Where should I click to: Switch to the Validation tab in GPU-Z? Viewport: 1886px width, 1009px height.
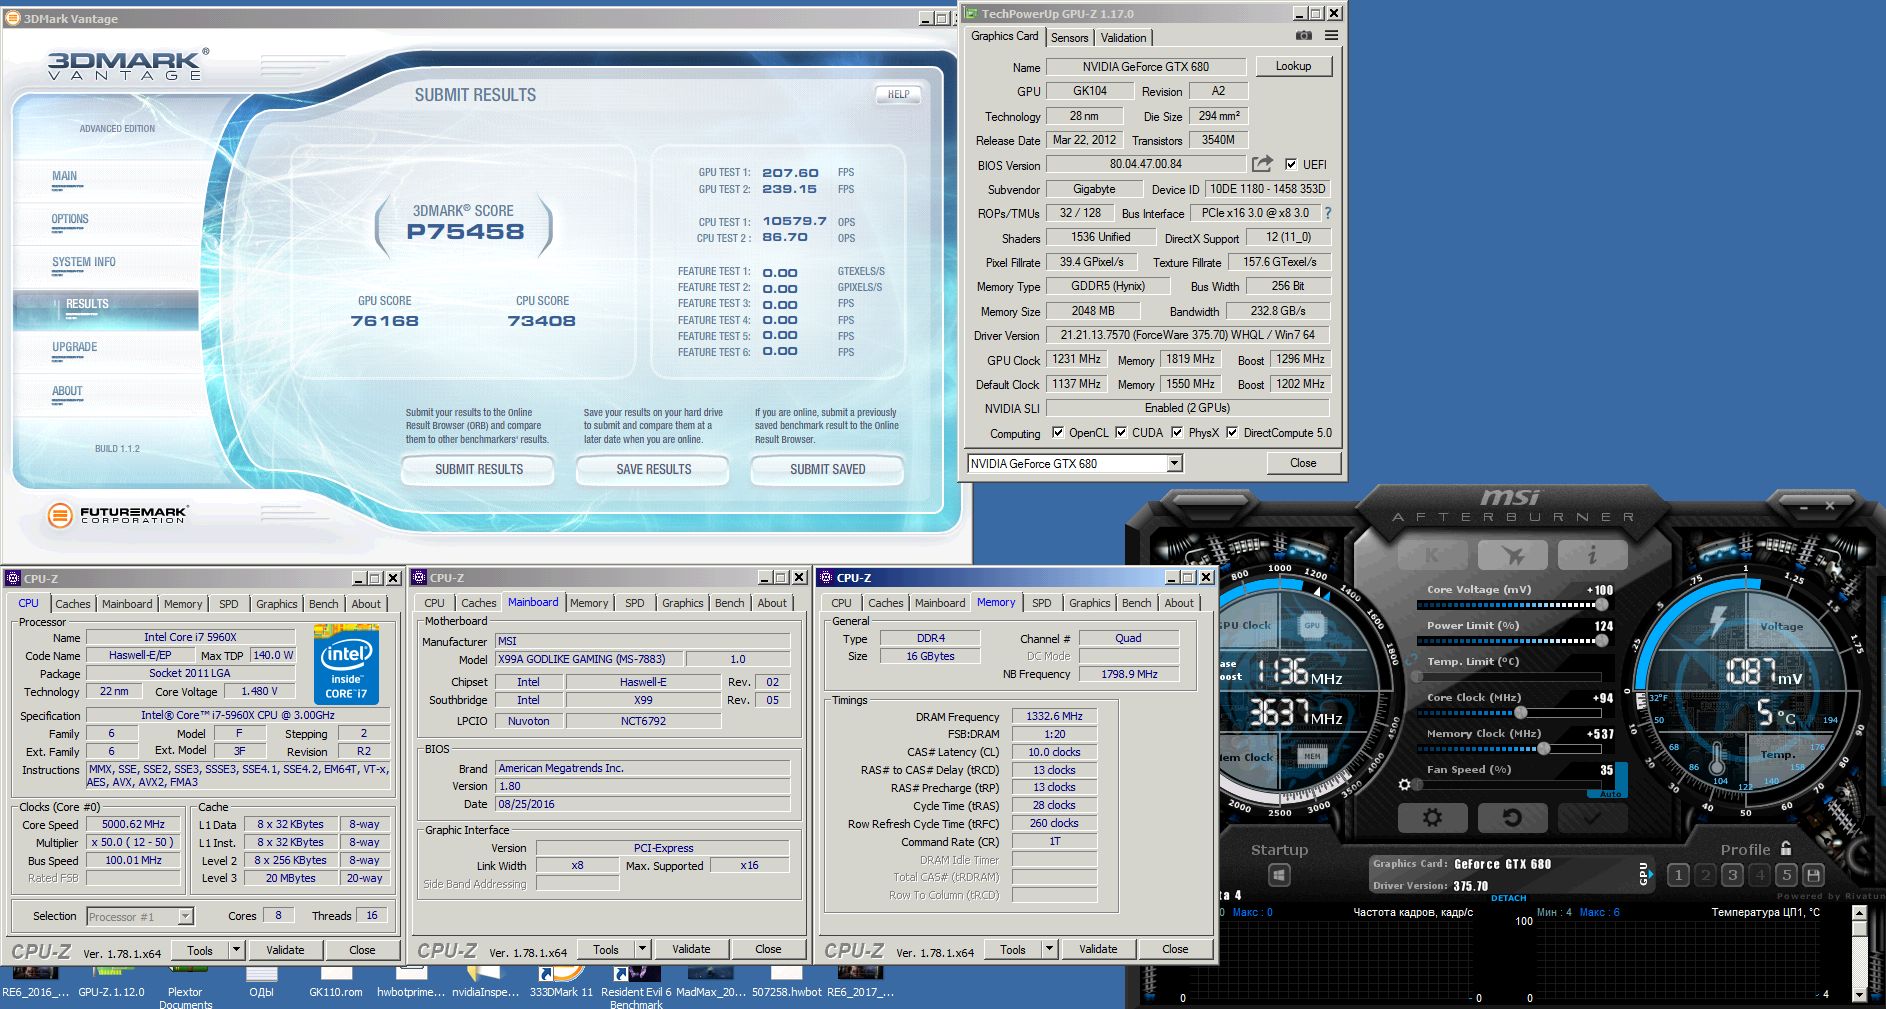pyautogui.click(x=1123, y=38)
